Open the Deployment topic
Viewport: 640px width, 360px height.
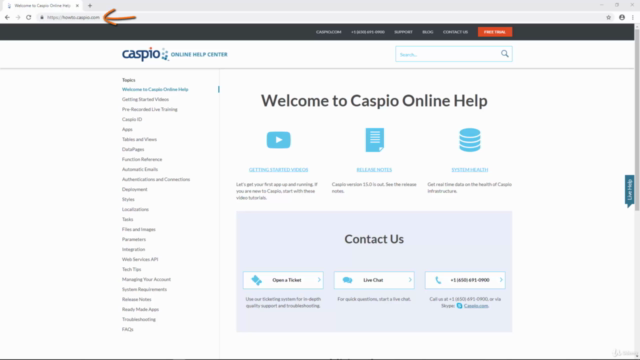[x=134, y=189]
